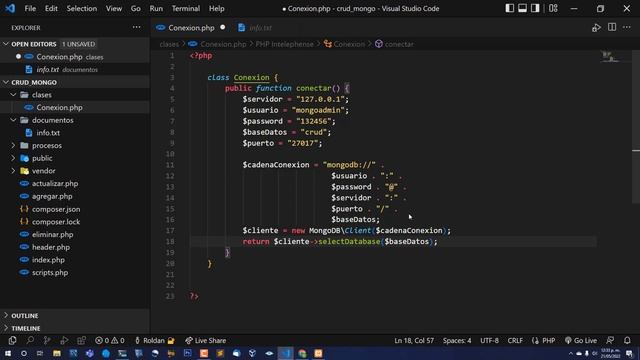The height and width of the screenshot is (360, 640).
Task: Open actualizar.php in the explorer
Action: 55,183
